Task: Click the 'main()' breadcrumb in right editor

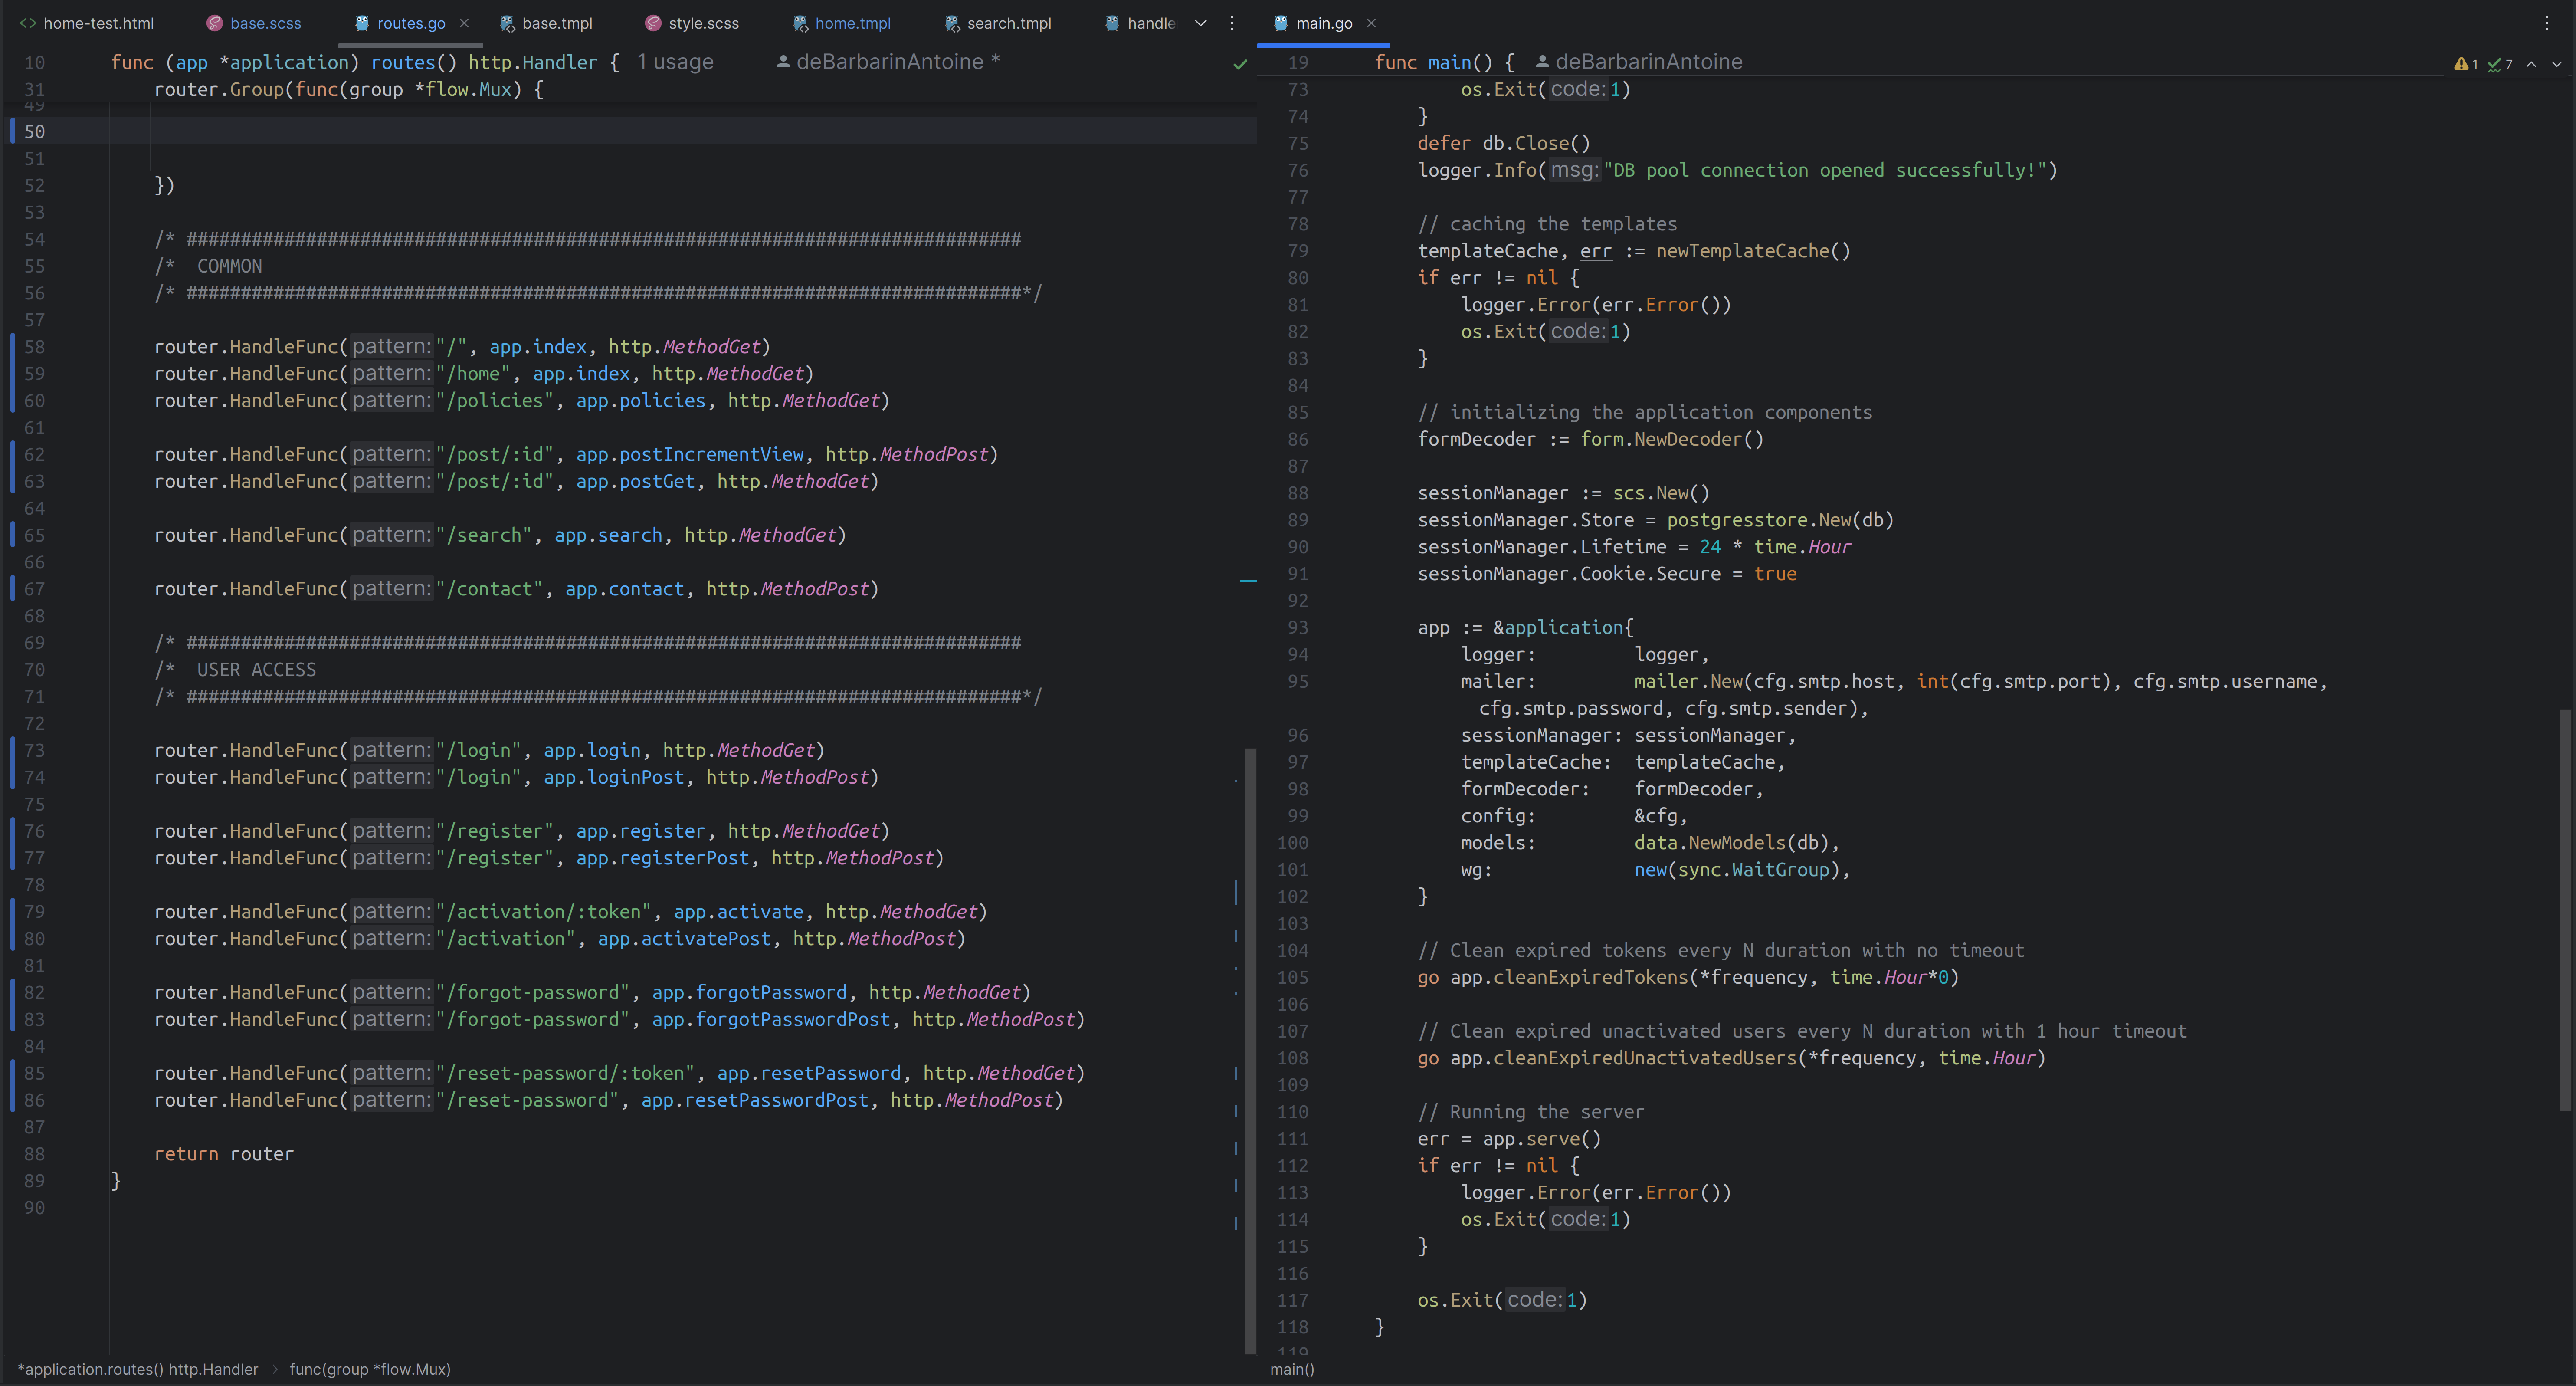Action: [1292, 1369]
